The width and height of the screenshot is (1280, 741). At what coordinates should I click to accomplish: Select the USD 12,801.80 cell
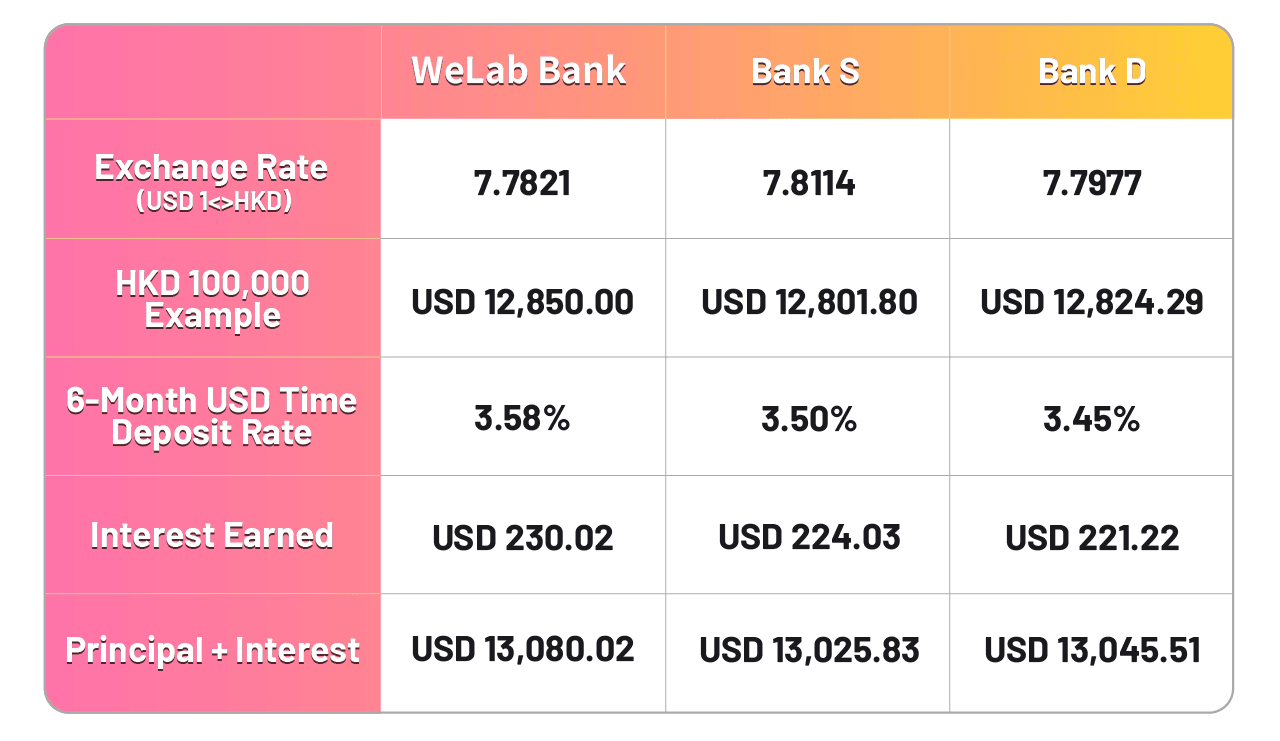(809, 302)
